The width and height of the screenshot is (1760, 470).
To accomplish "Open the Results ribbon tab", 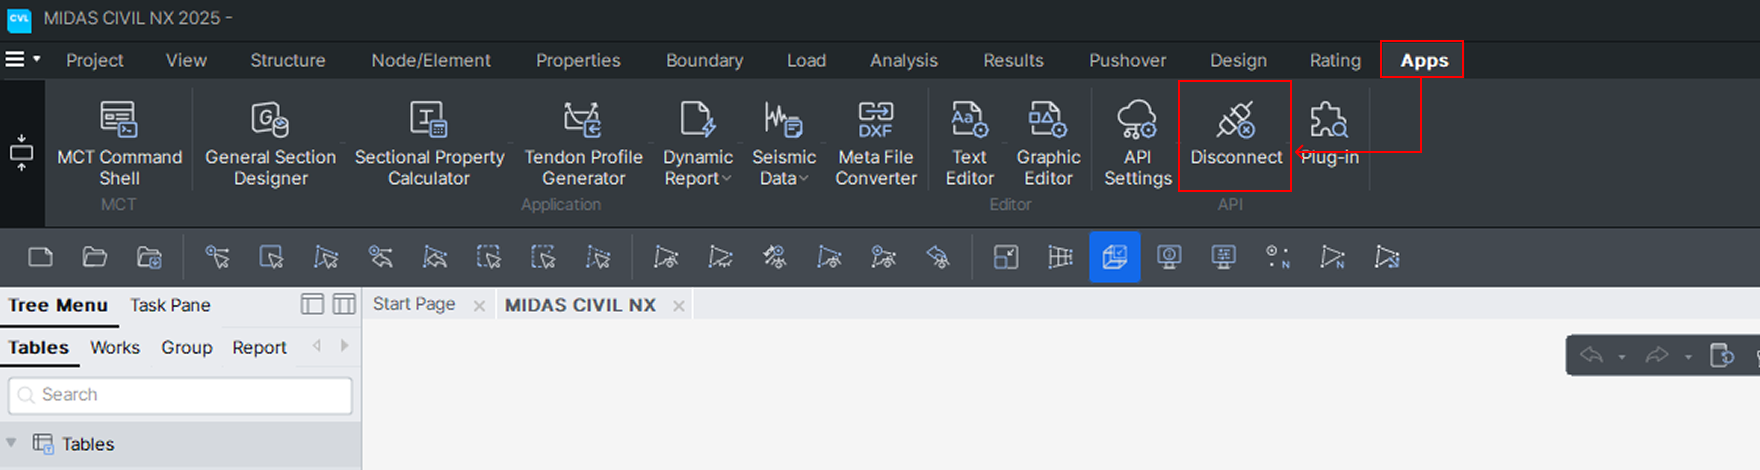I will (1013, 60).
